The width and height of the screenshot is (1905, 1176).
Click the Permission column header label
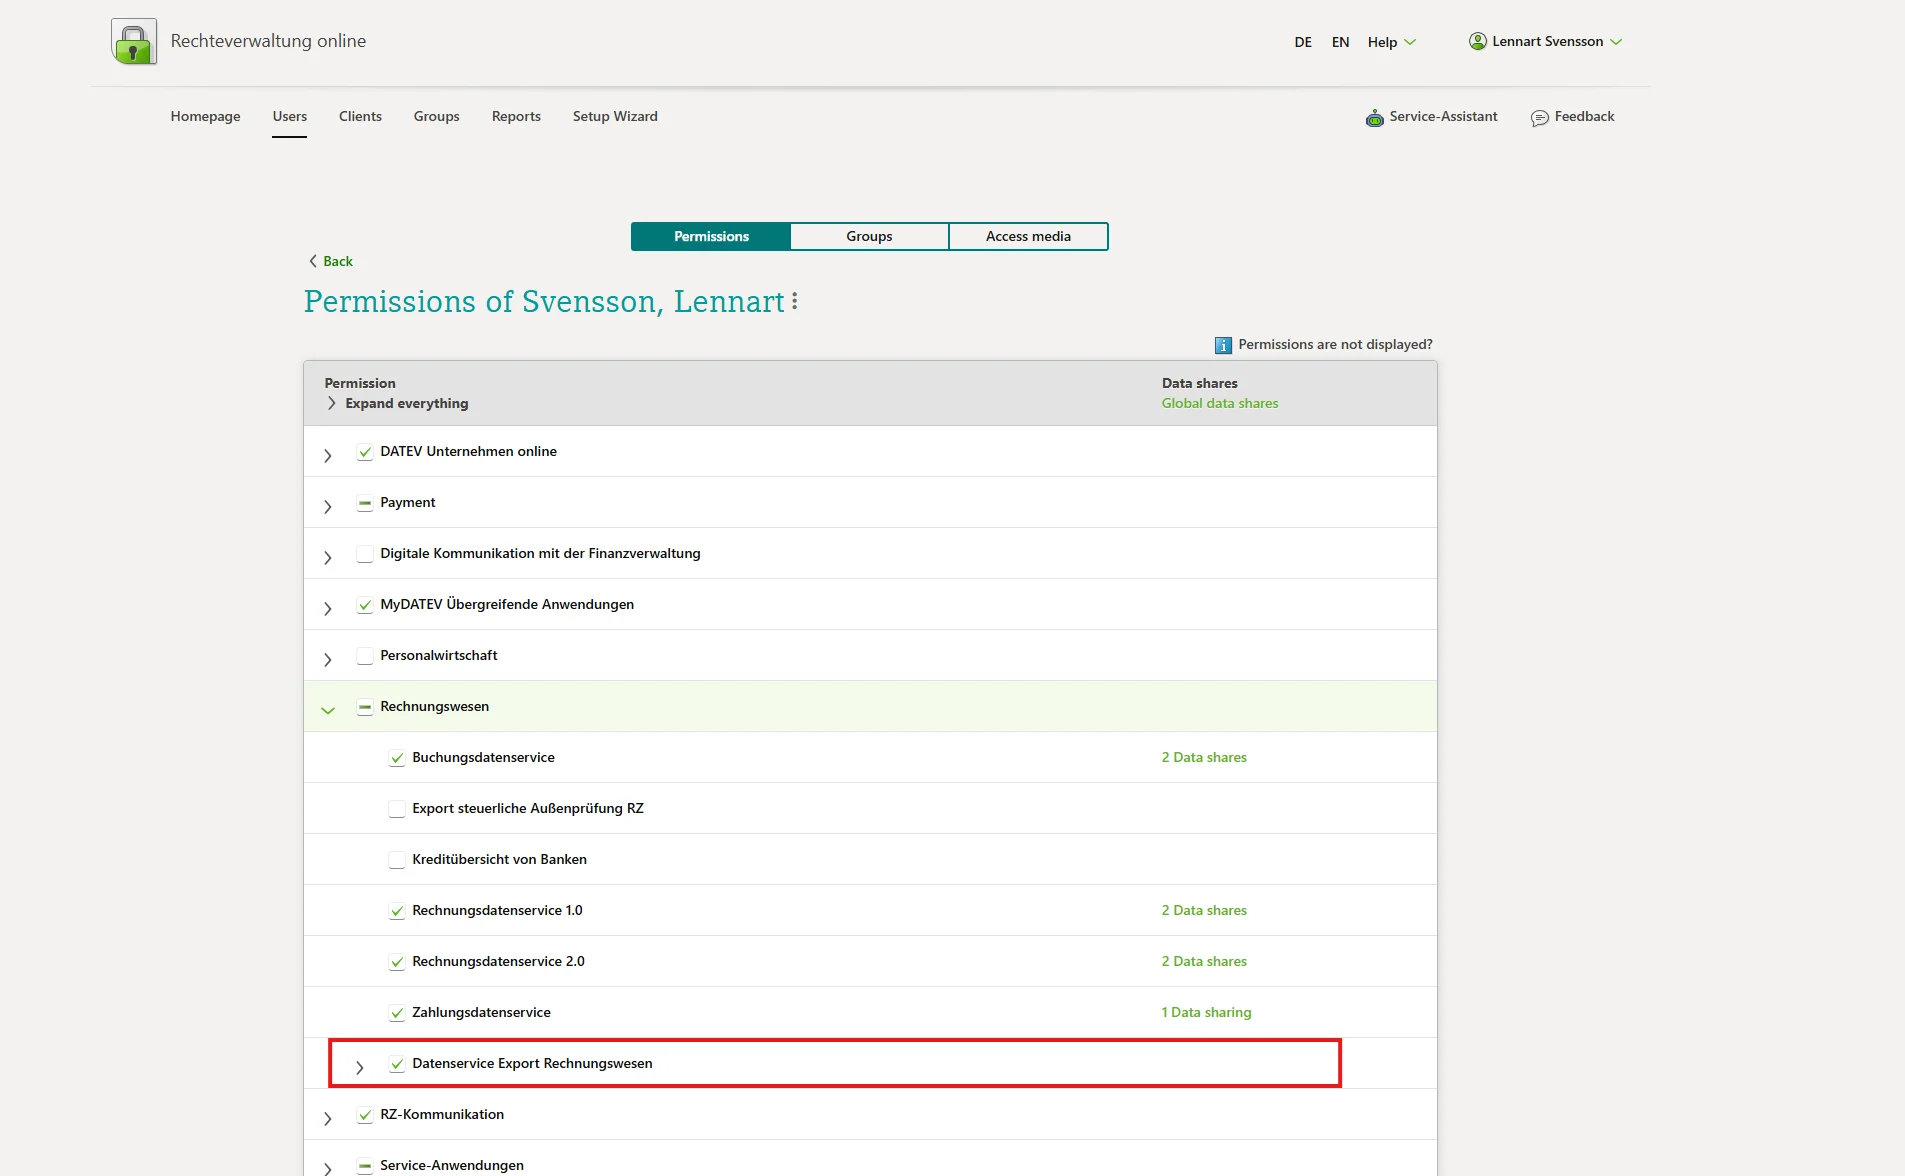click(360, 383)
